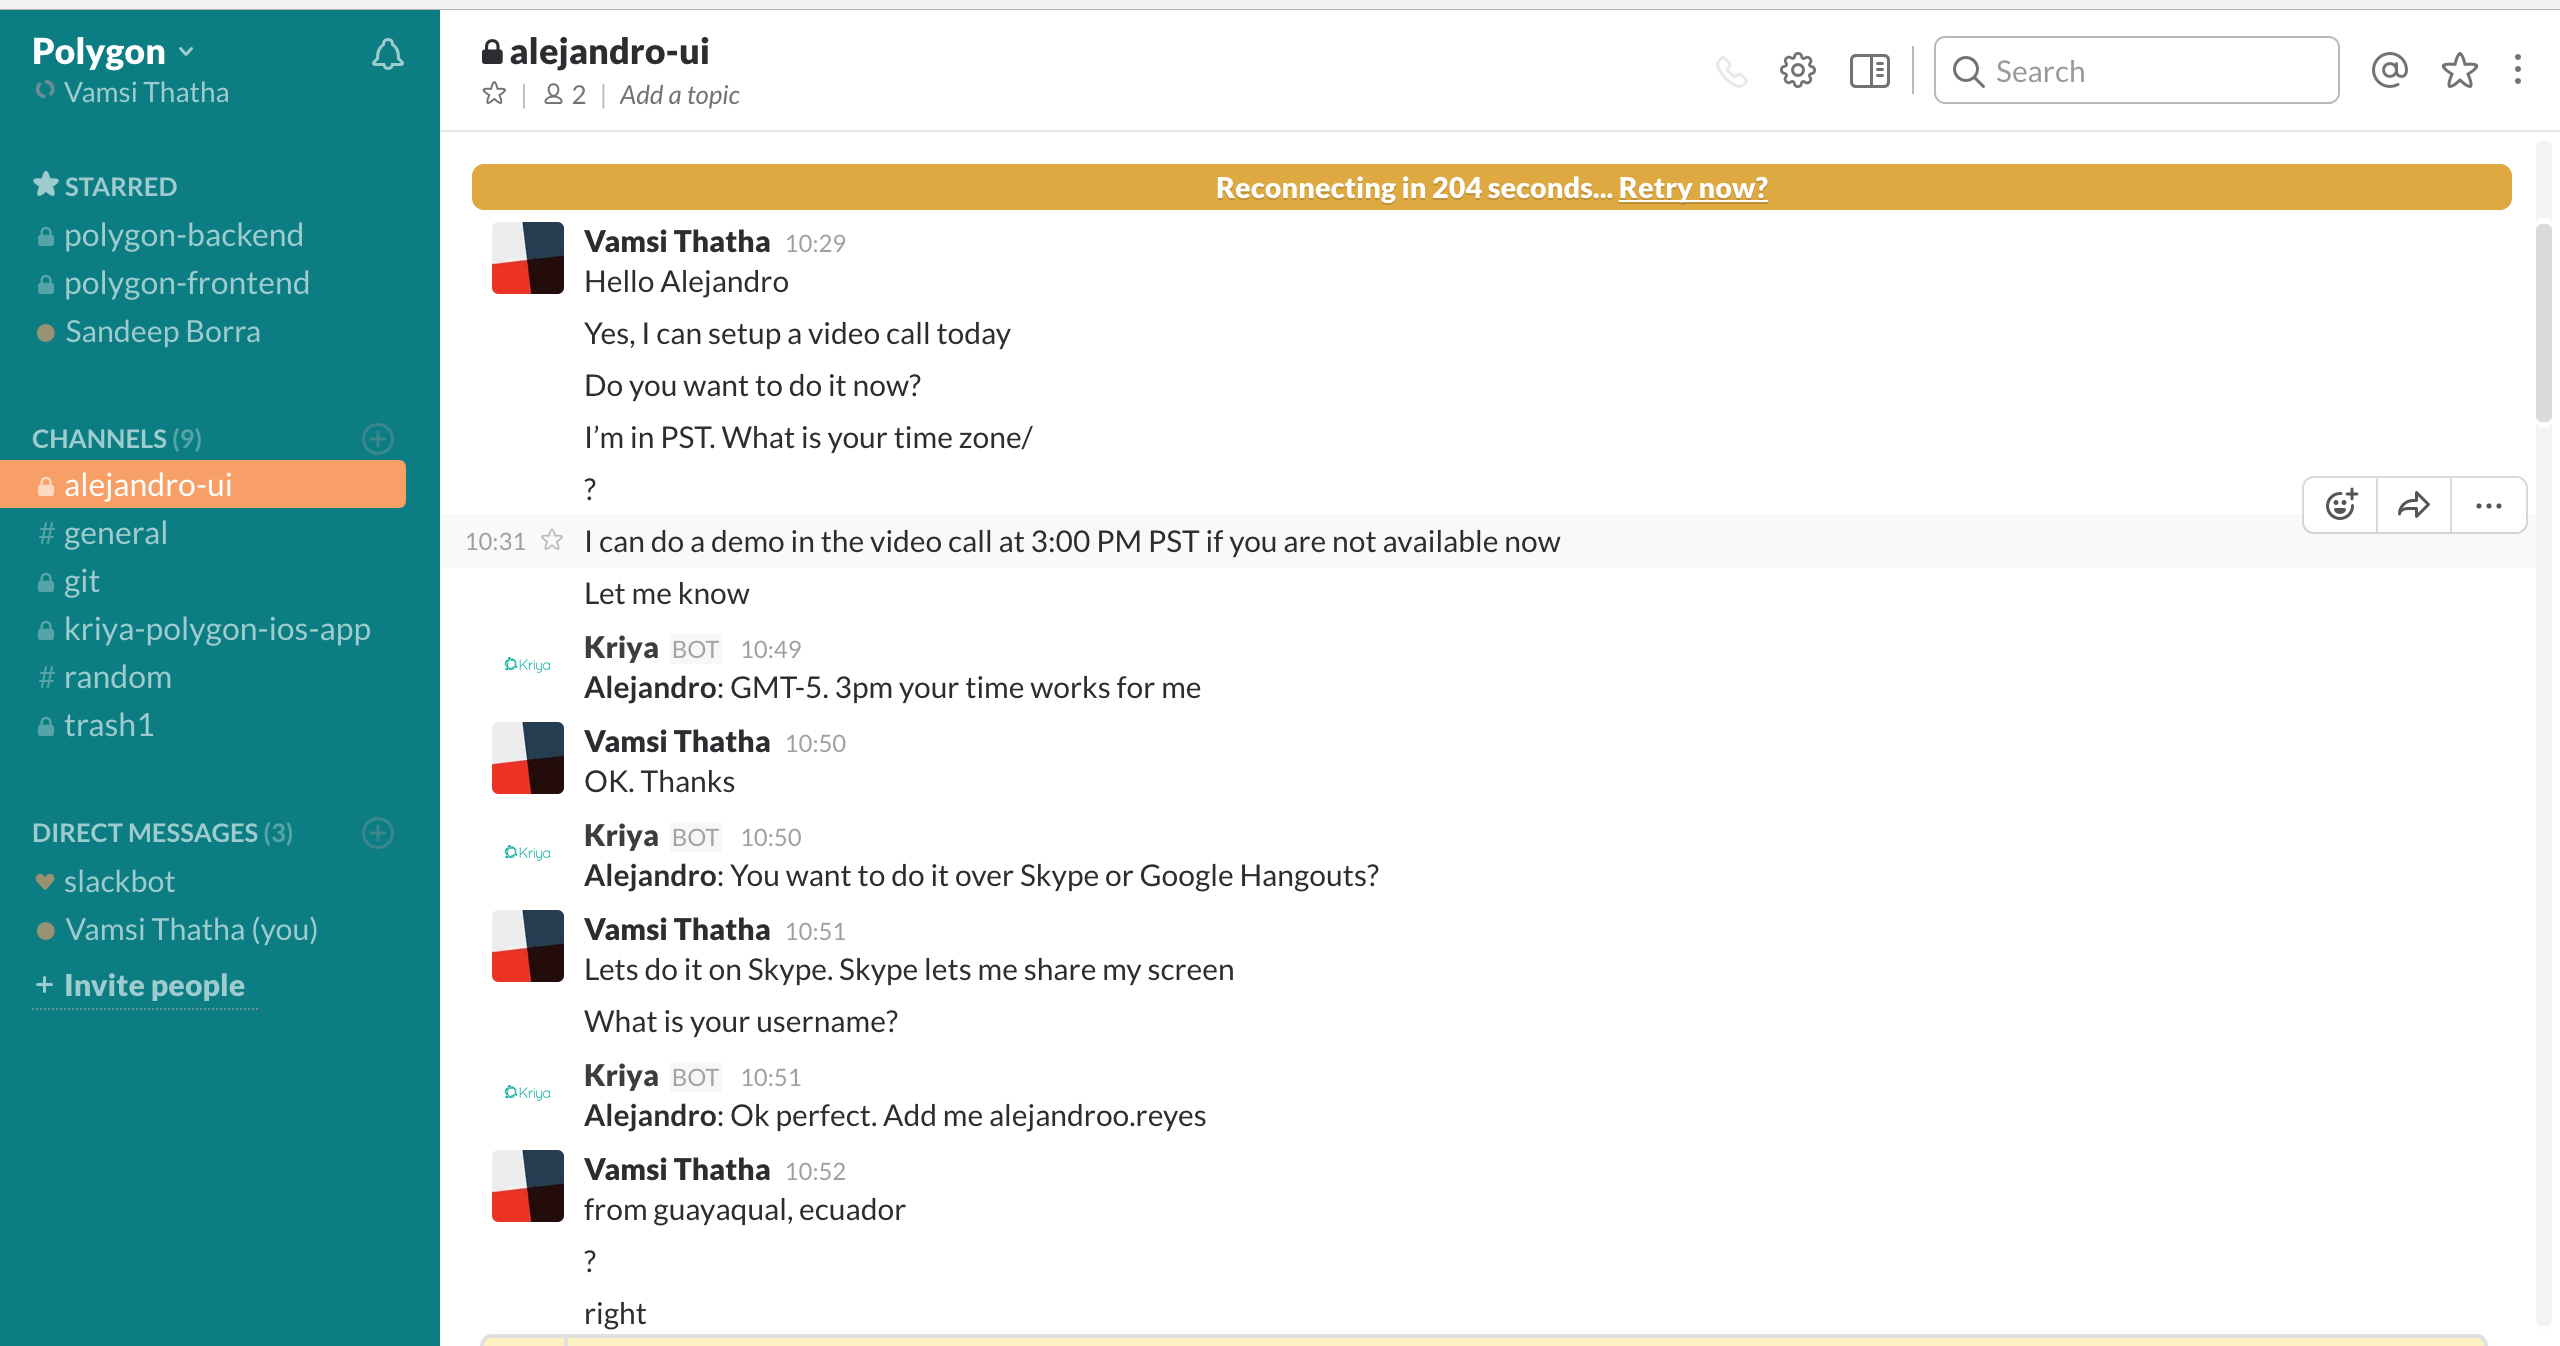
Task: Open polygon-backend starred channel
Action: (183, 235)
